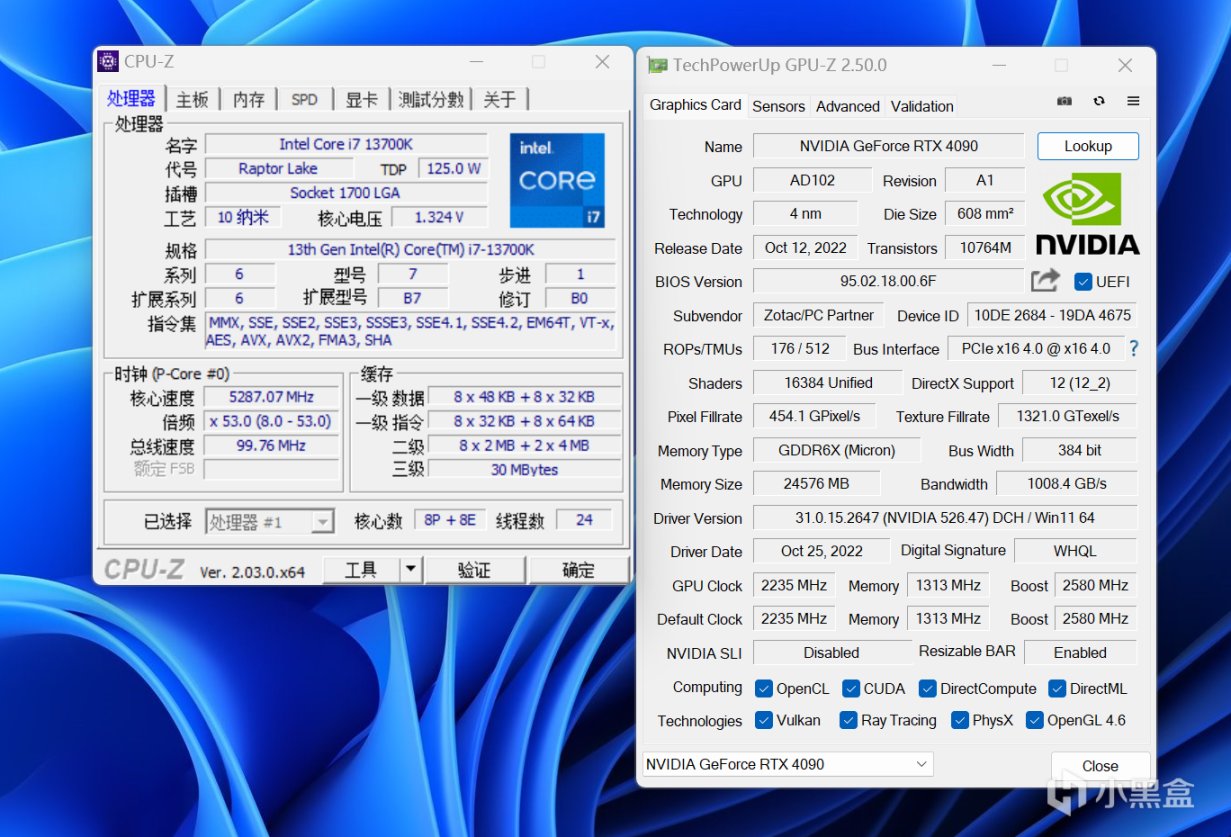Click the GPU-Z refresh icon
The width and height of the screenshot is (1231, 837).
coord(1099,101)
